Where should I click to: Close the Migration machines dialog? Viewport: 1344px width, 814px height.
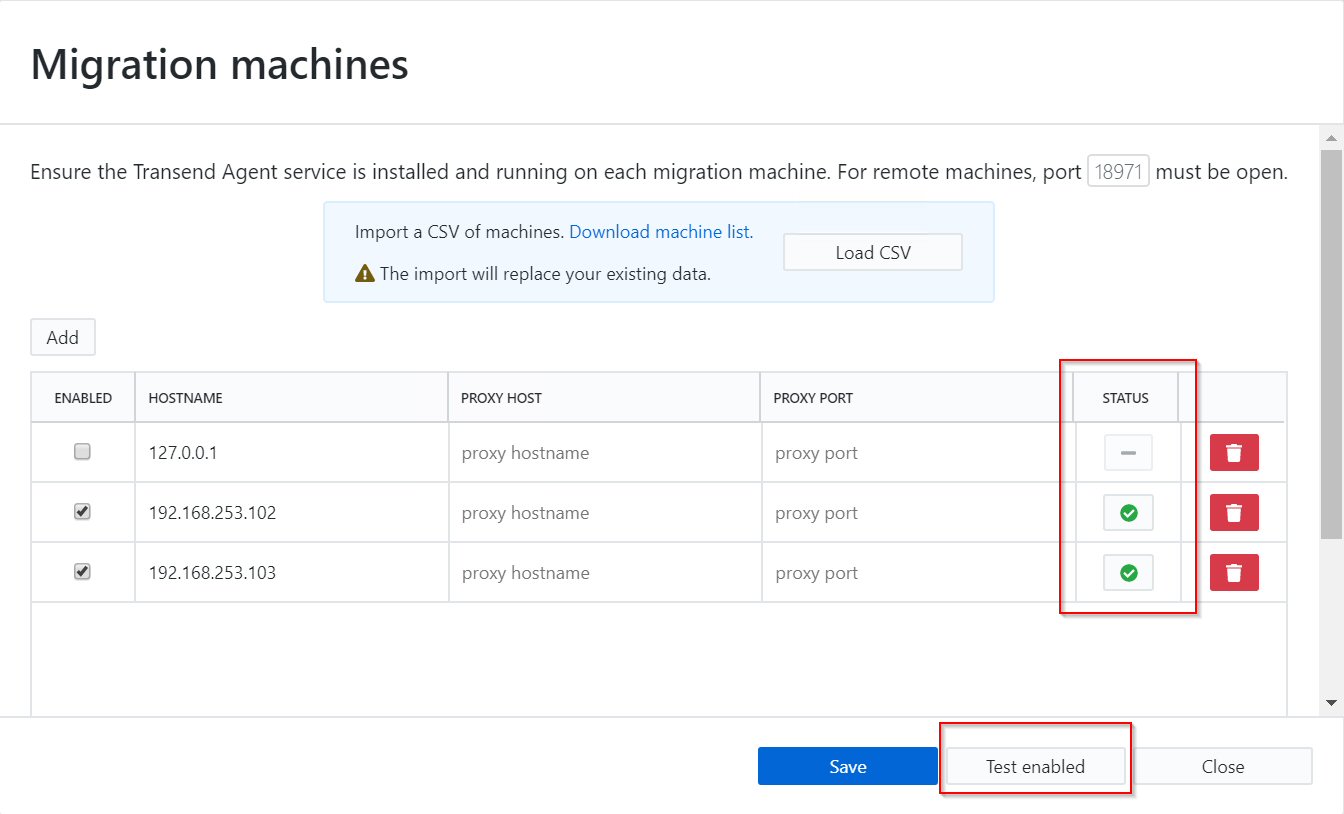pyautogui.click(x=1223, y=766)
